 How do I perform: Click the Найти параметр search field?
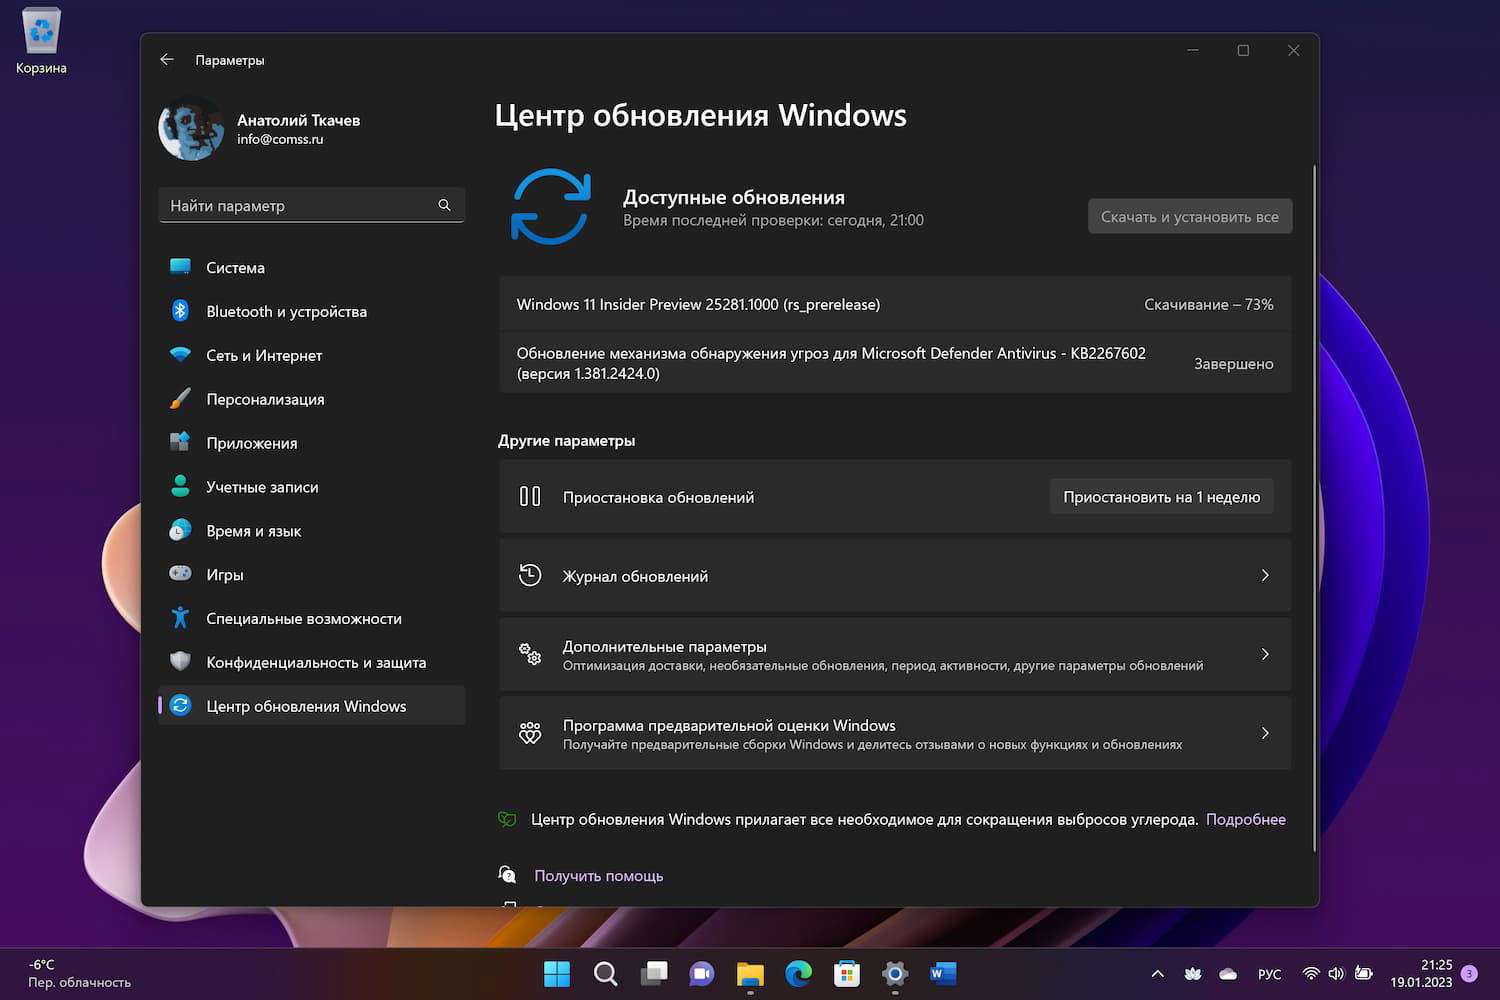tap(311, 205)
